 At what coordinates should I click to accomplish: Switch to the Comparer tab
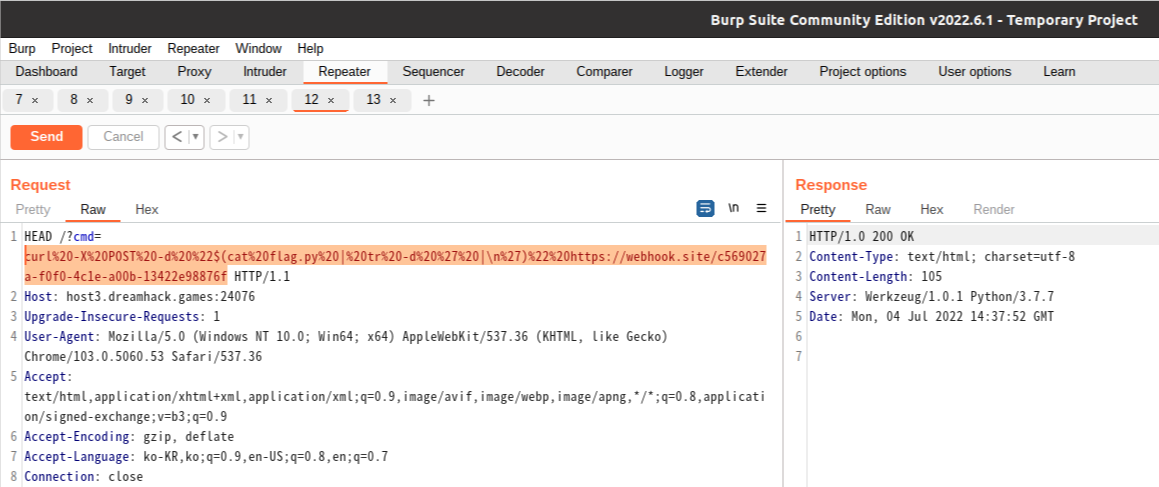pyautogui.click(x=605, y=72)
